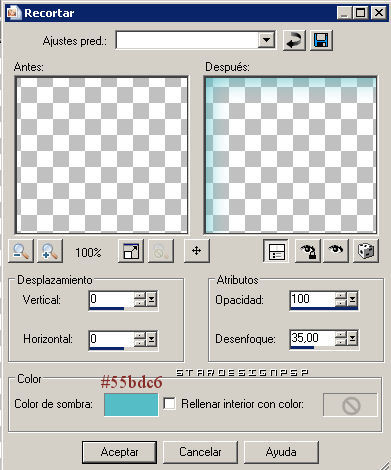Click the Vertical offset value field

coord(111,299)
